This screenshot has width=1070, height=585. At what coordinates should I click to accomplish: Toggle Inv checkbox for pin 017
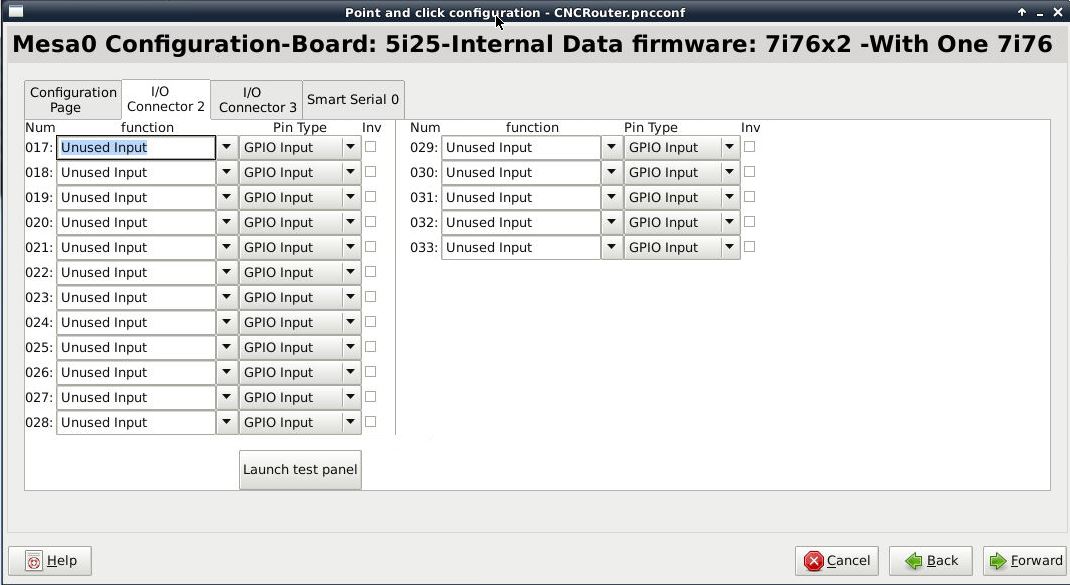tap(371, 147)
